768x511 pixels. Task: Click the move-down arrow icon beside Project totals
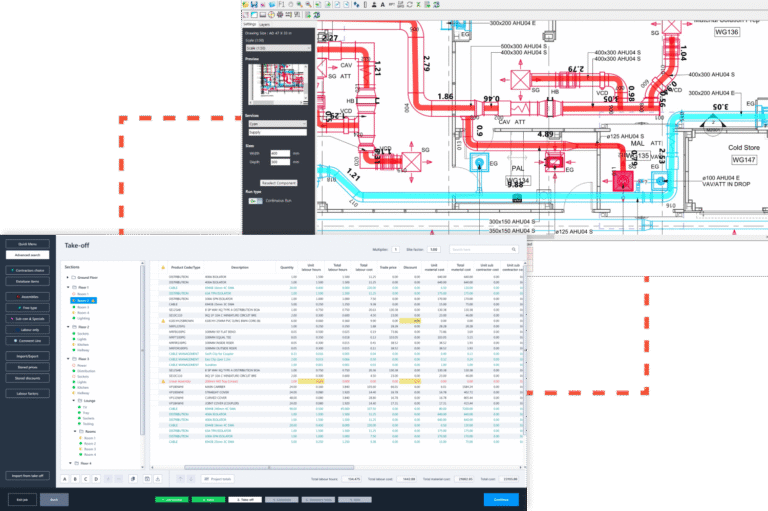(191, 479)
